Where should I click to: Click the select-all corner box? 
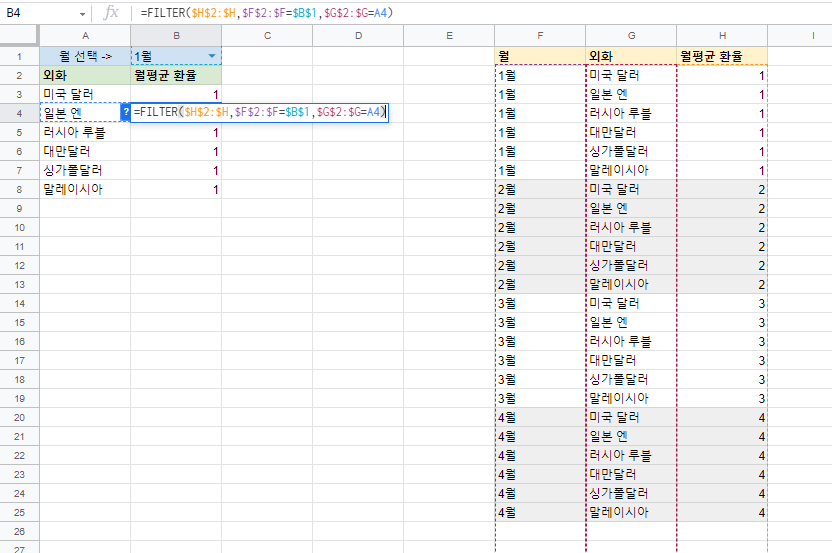20,36
